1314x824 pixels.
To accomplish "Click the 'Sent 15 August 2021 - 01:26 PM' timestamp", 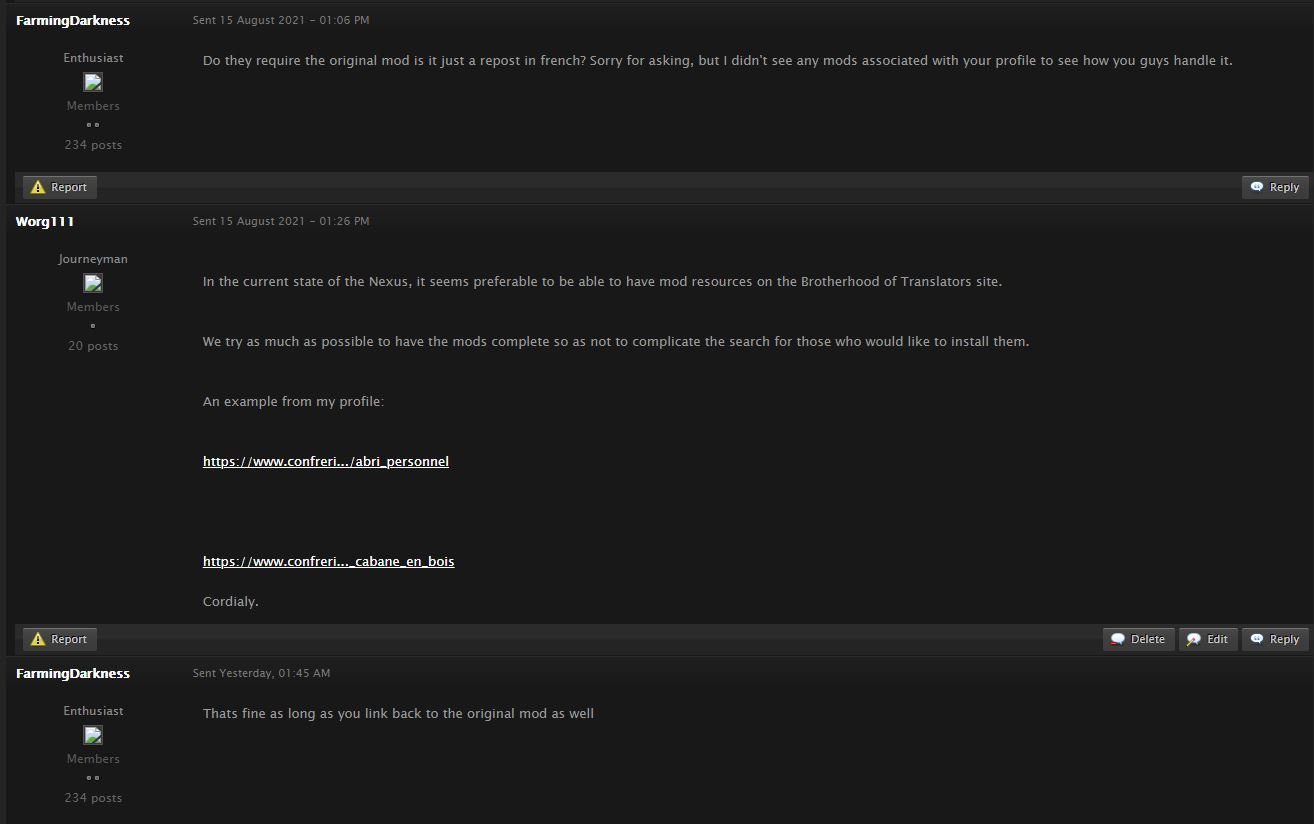I will click(281, 221).
